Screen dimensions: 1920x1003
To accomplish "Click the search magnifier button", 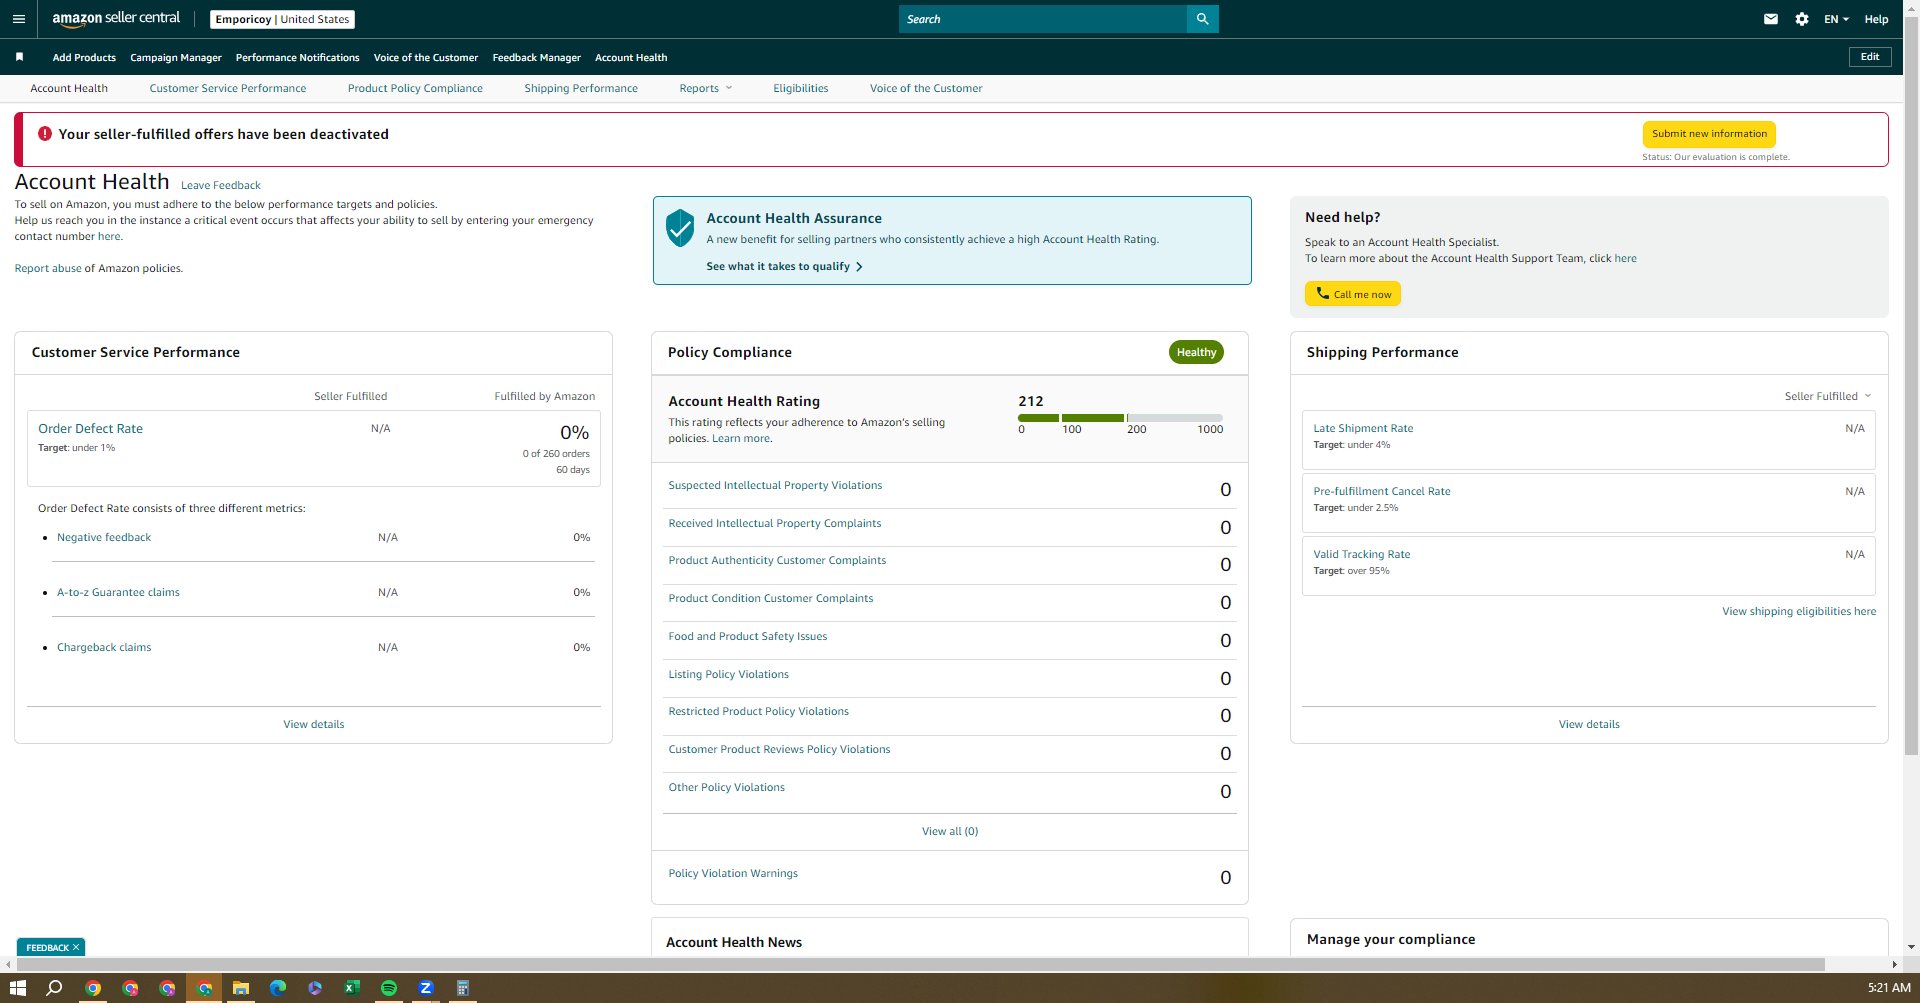I will click(1202, 19).
